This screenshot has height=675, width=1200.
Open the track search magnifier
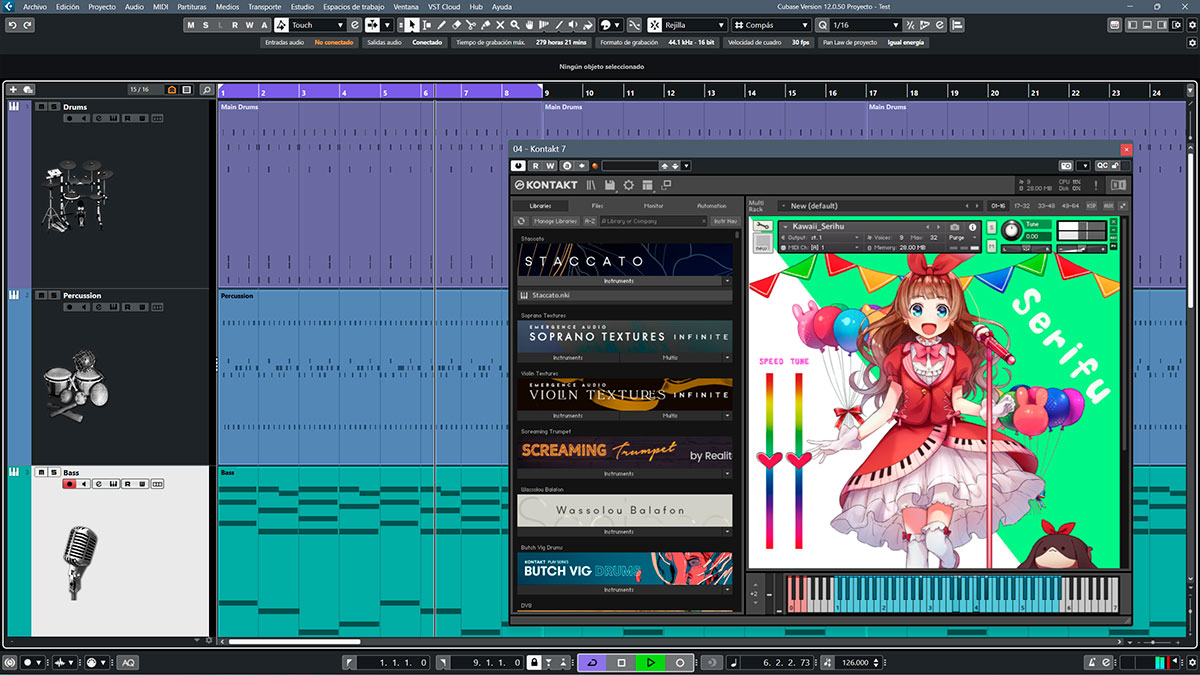click(x=206, y=90)
